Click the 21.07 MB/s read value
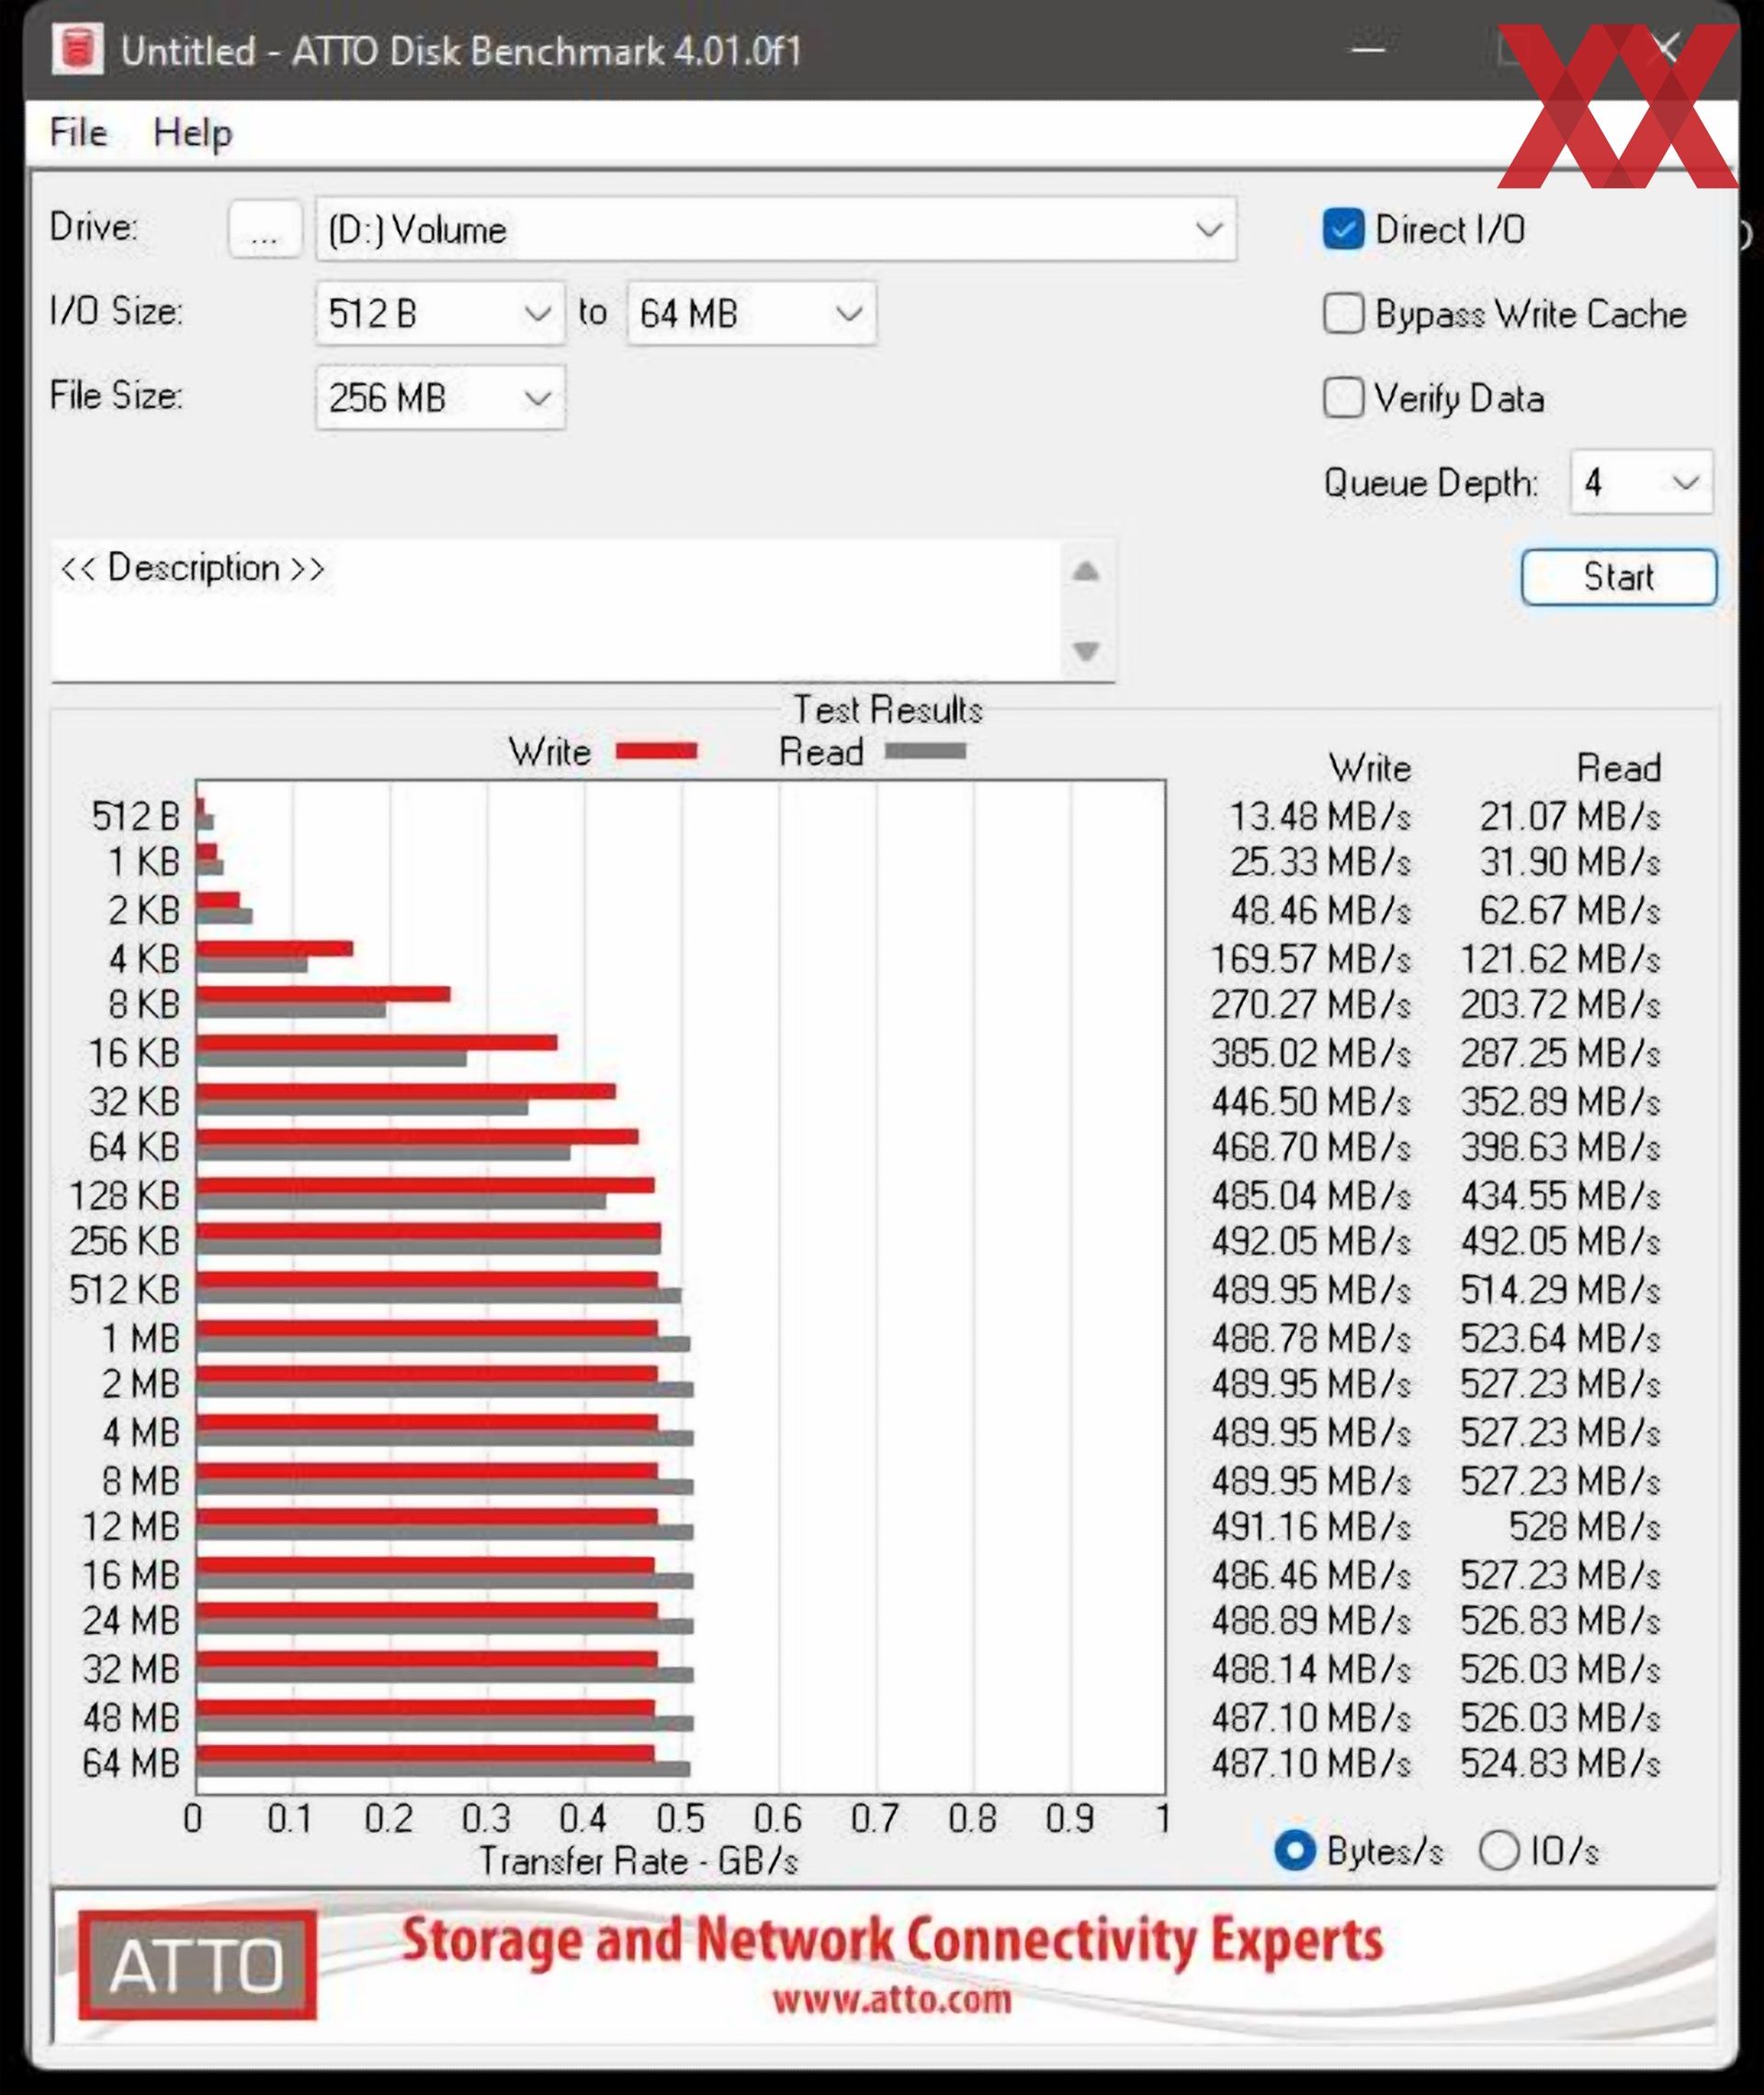 coord(1569,816)
